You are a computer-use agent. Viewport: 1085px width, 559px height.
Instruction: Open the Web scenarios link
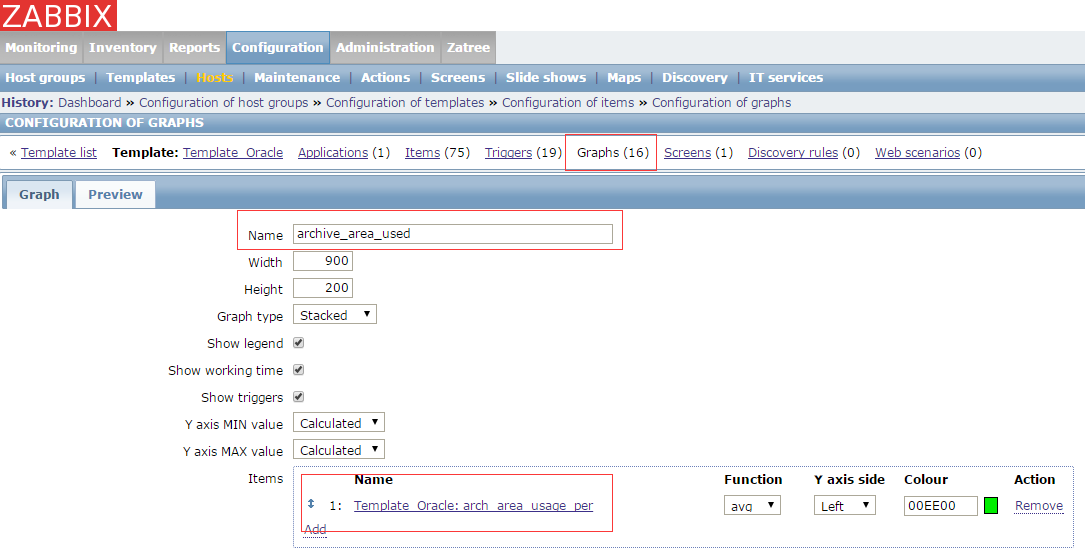point(918,152)
